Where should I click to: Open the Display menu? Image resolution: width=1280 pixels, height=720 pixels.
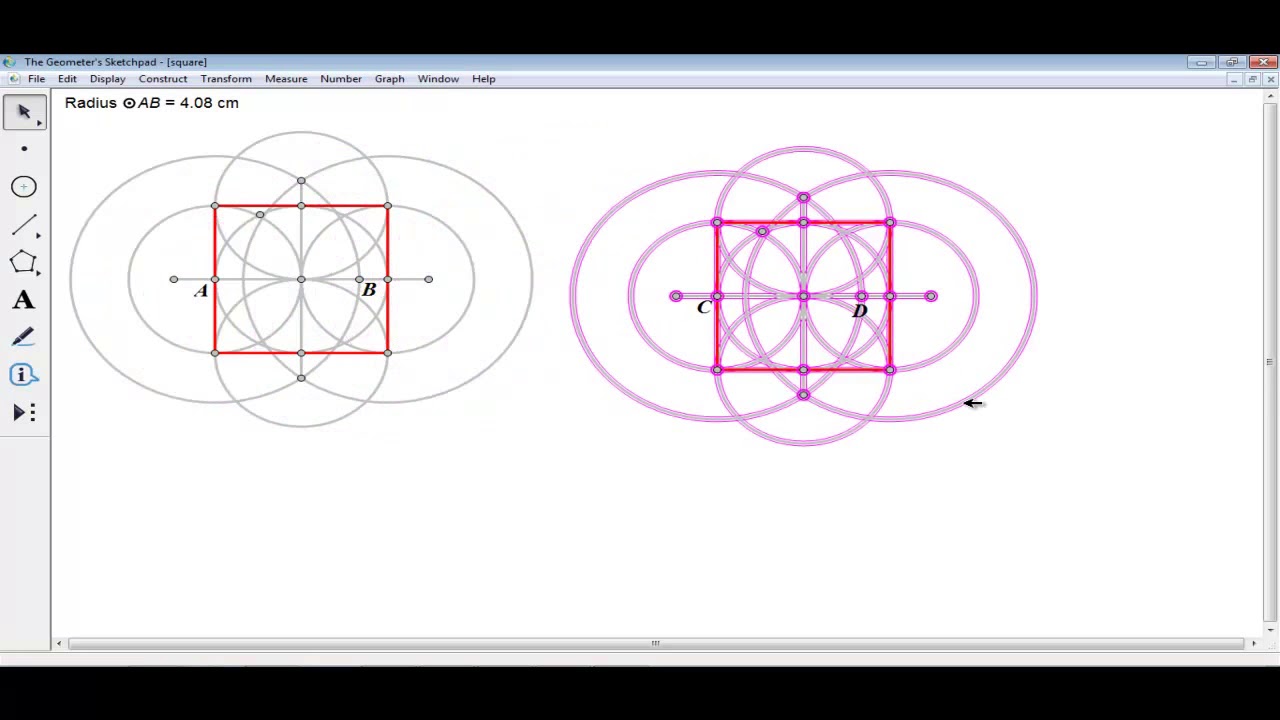click(x=107, y=79)
